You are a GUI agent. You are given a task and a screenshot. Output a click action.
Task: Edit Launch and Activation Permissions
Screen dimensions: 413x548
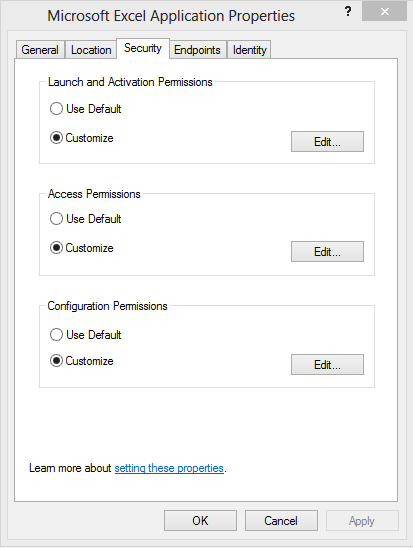[x=327, y=142]
